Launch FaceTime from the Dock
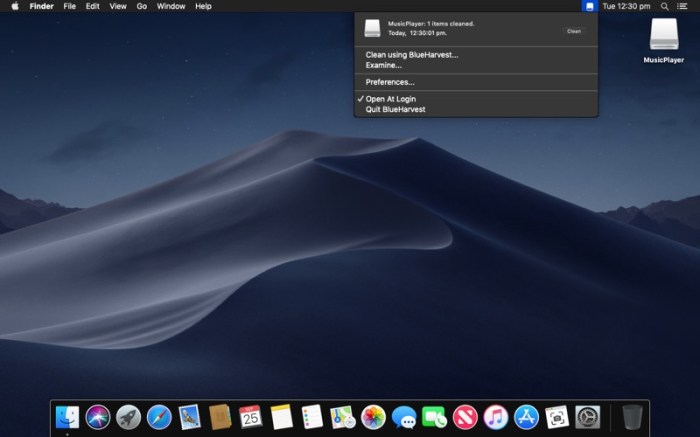Image resolution: width=700 pixels, height=437 pixels. 434,417
